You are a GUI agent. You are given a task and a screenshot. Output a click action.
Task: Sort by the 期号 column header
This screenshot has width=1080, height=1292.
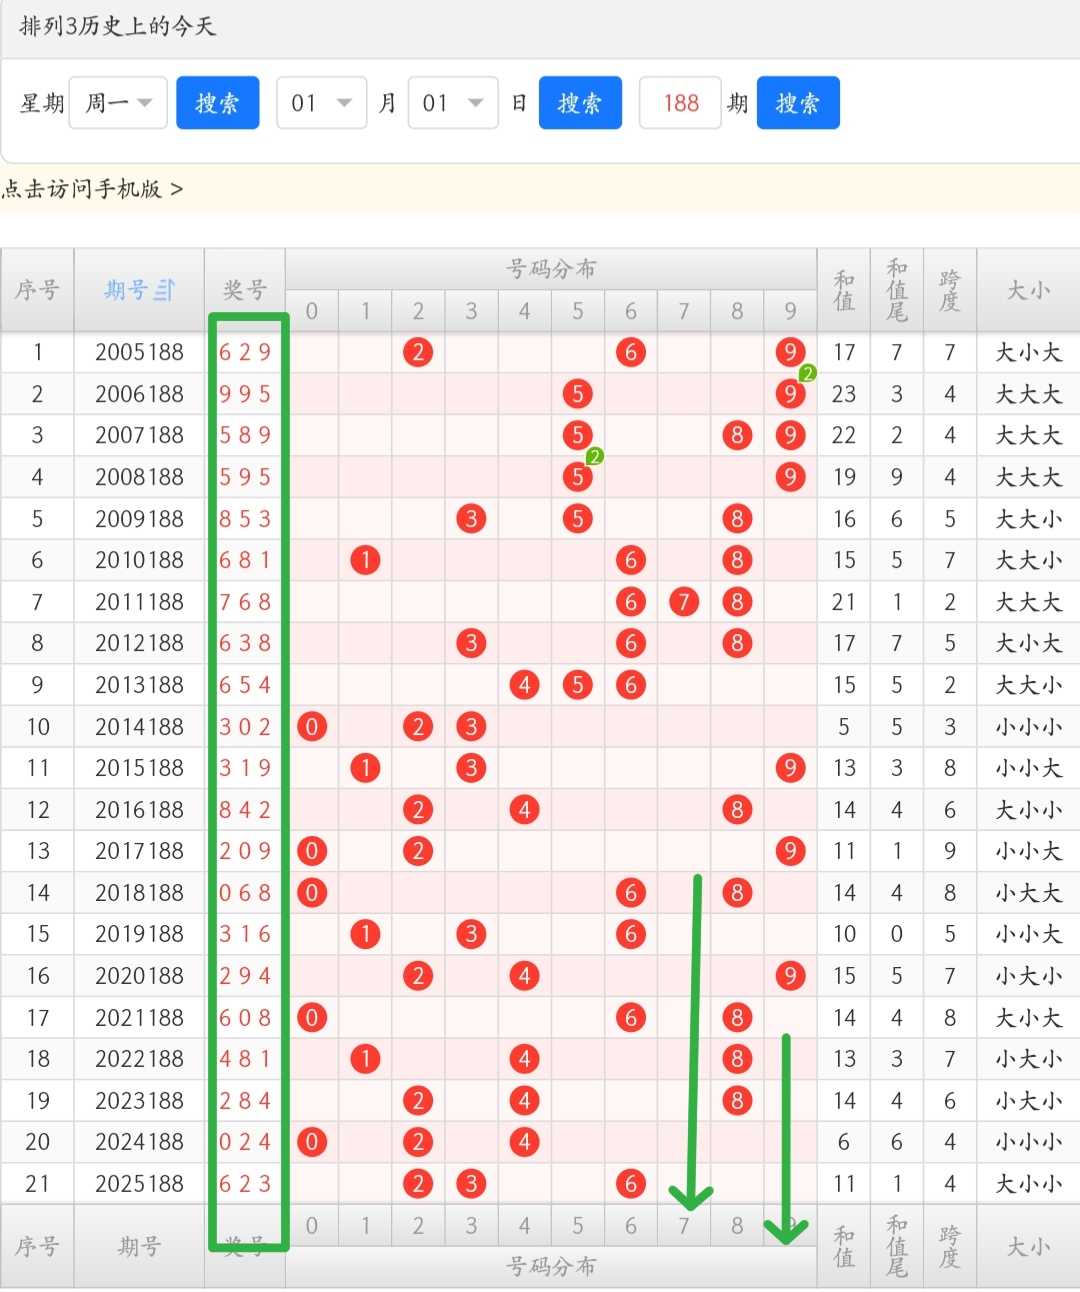pyautogui.click(x=140, y=290)
